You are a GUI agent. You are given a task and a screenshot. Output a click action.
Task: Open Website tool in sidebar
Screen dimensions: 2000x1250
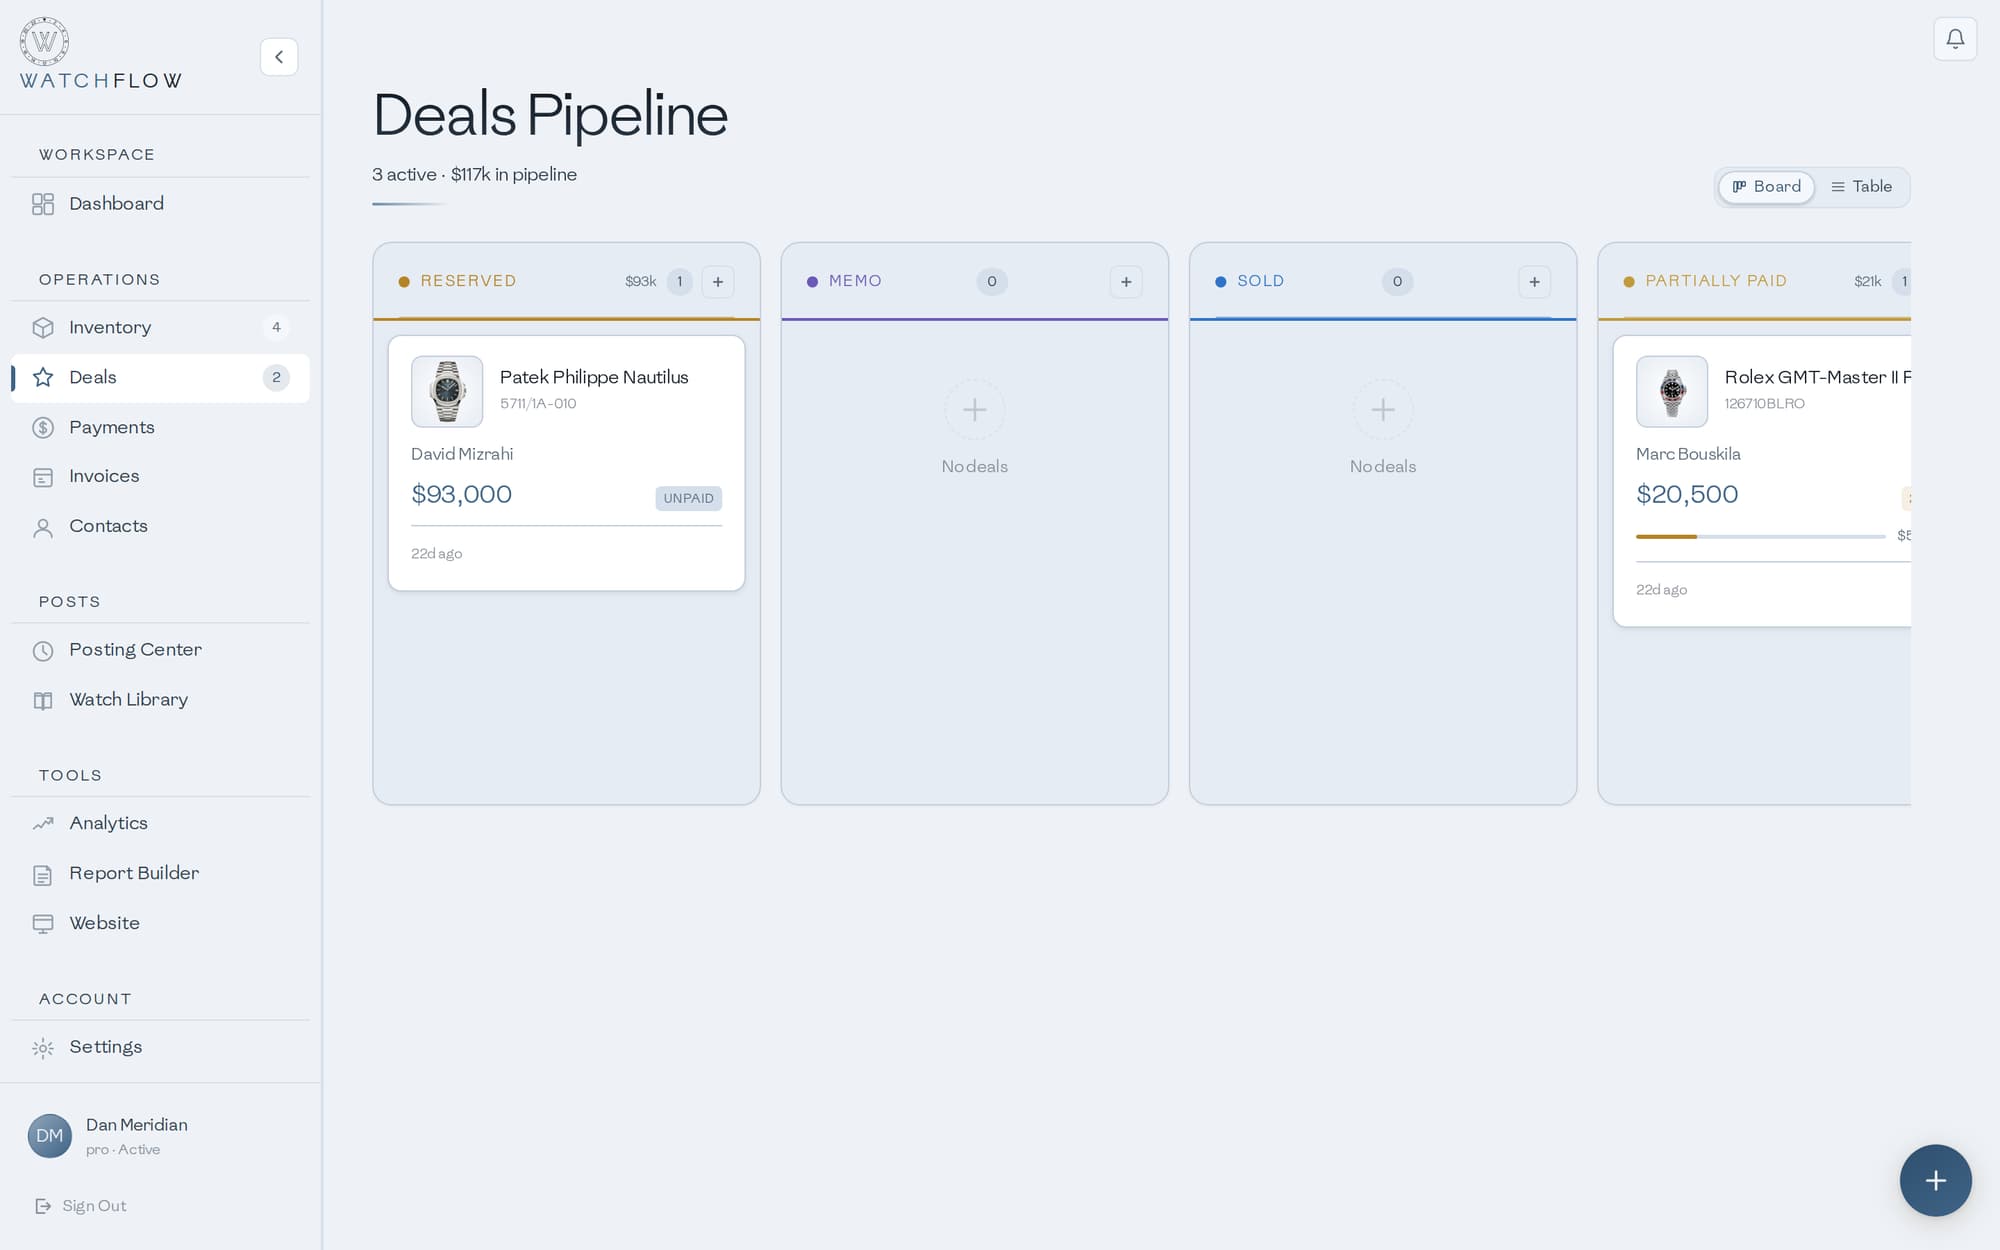coord(160,924)
